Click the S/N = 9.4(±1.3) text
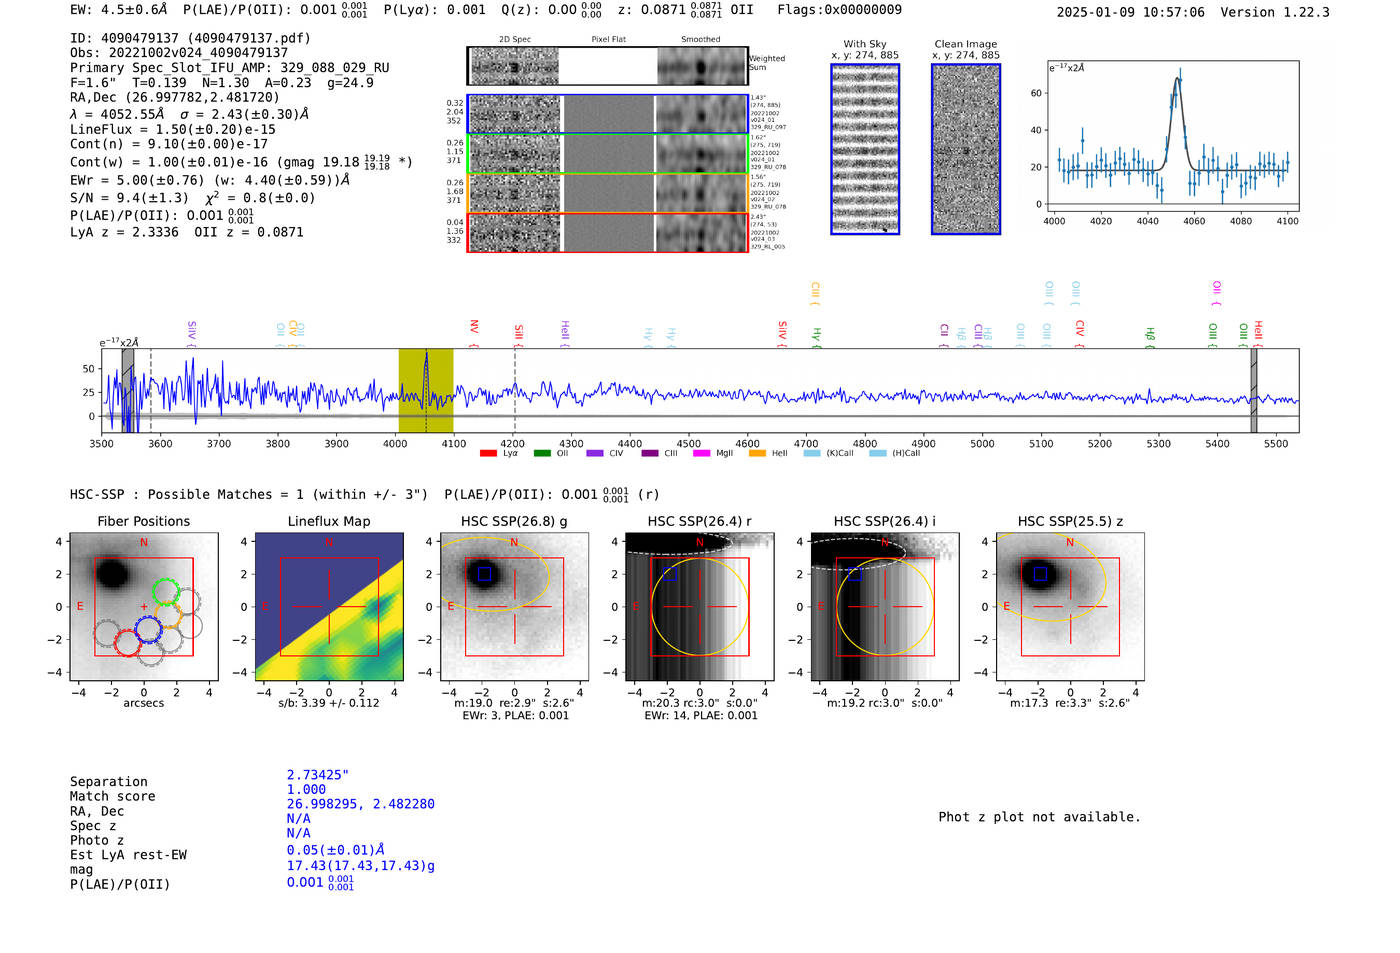Viewport: 1400px width, 953px height. click(129, 198)
